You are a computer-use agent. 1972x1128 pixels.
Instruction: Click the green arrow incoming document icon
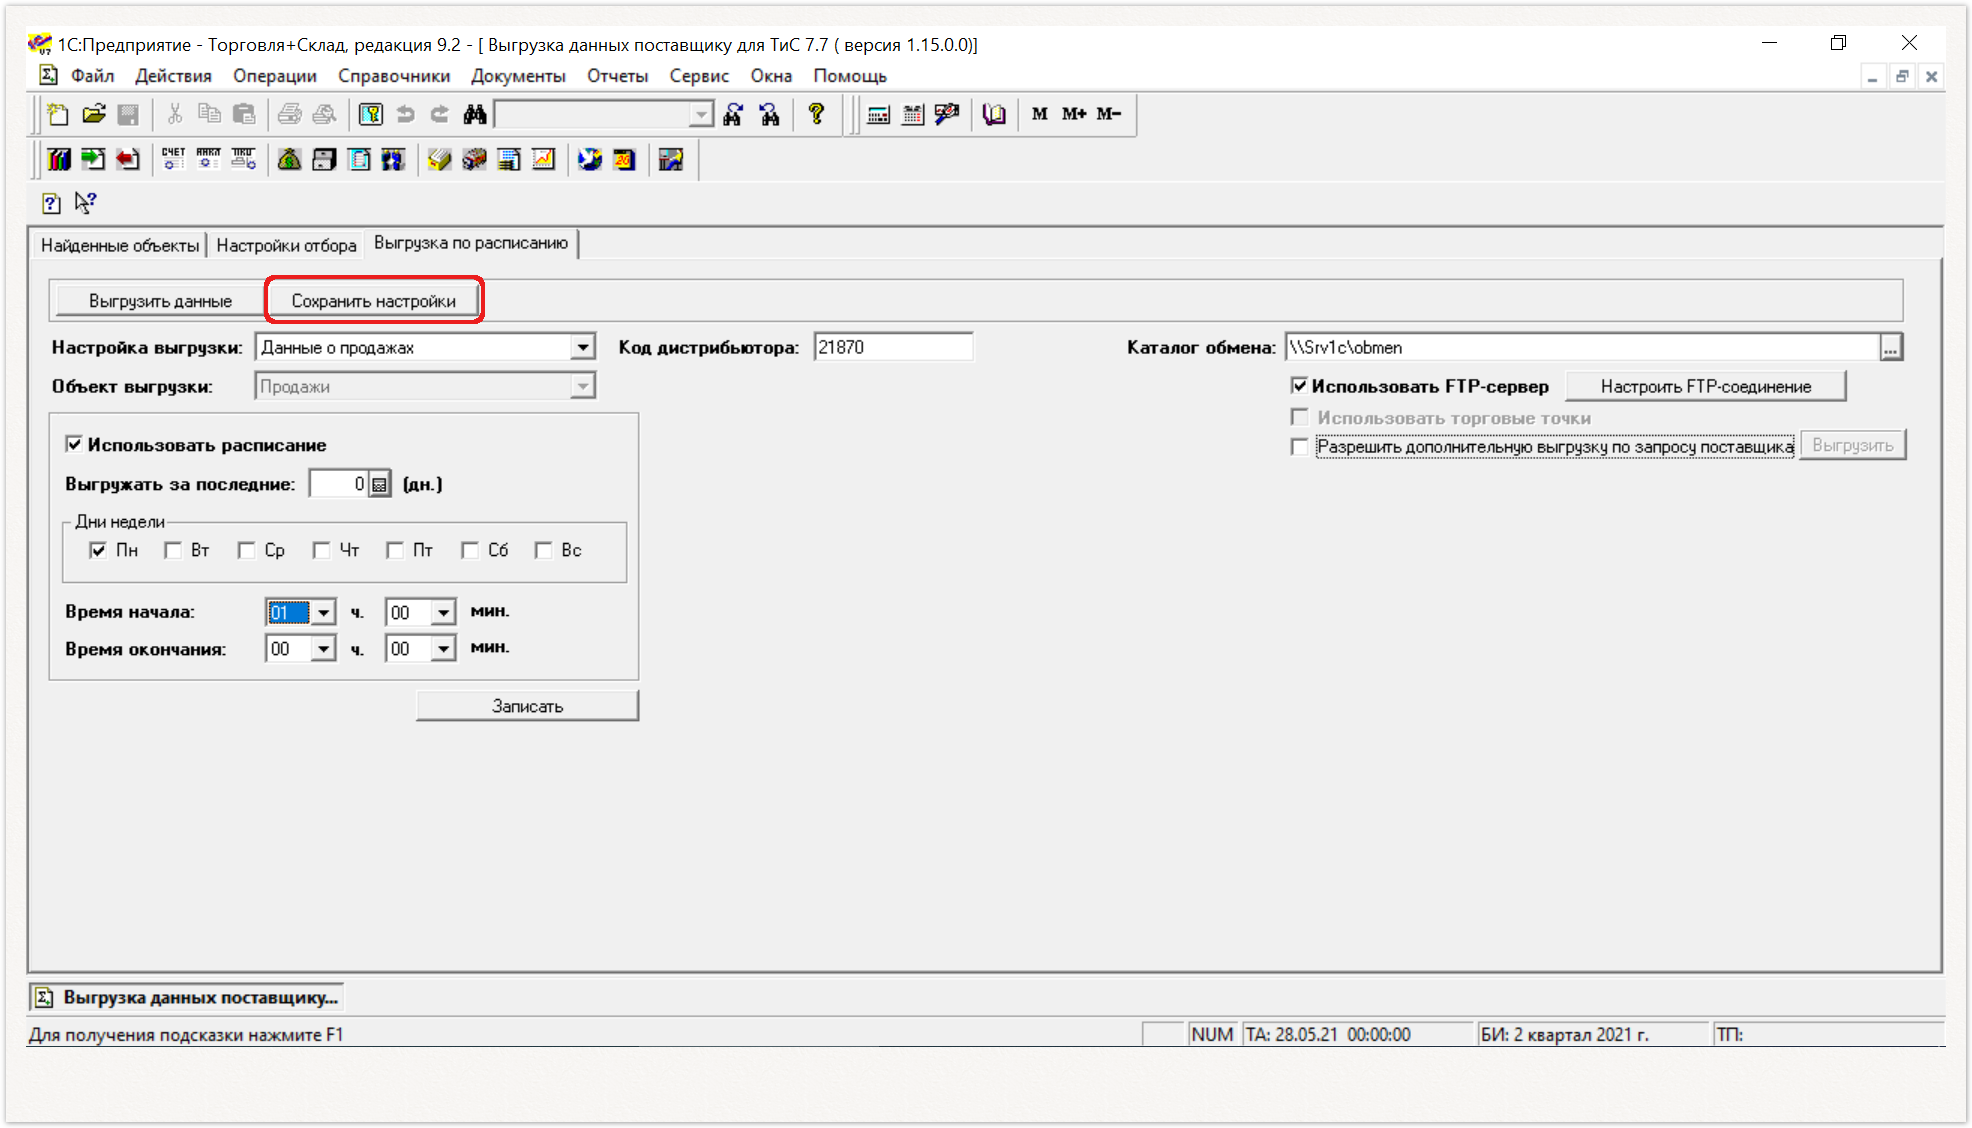coord(93,159)
